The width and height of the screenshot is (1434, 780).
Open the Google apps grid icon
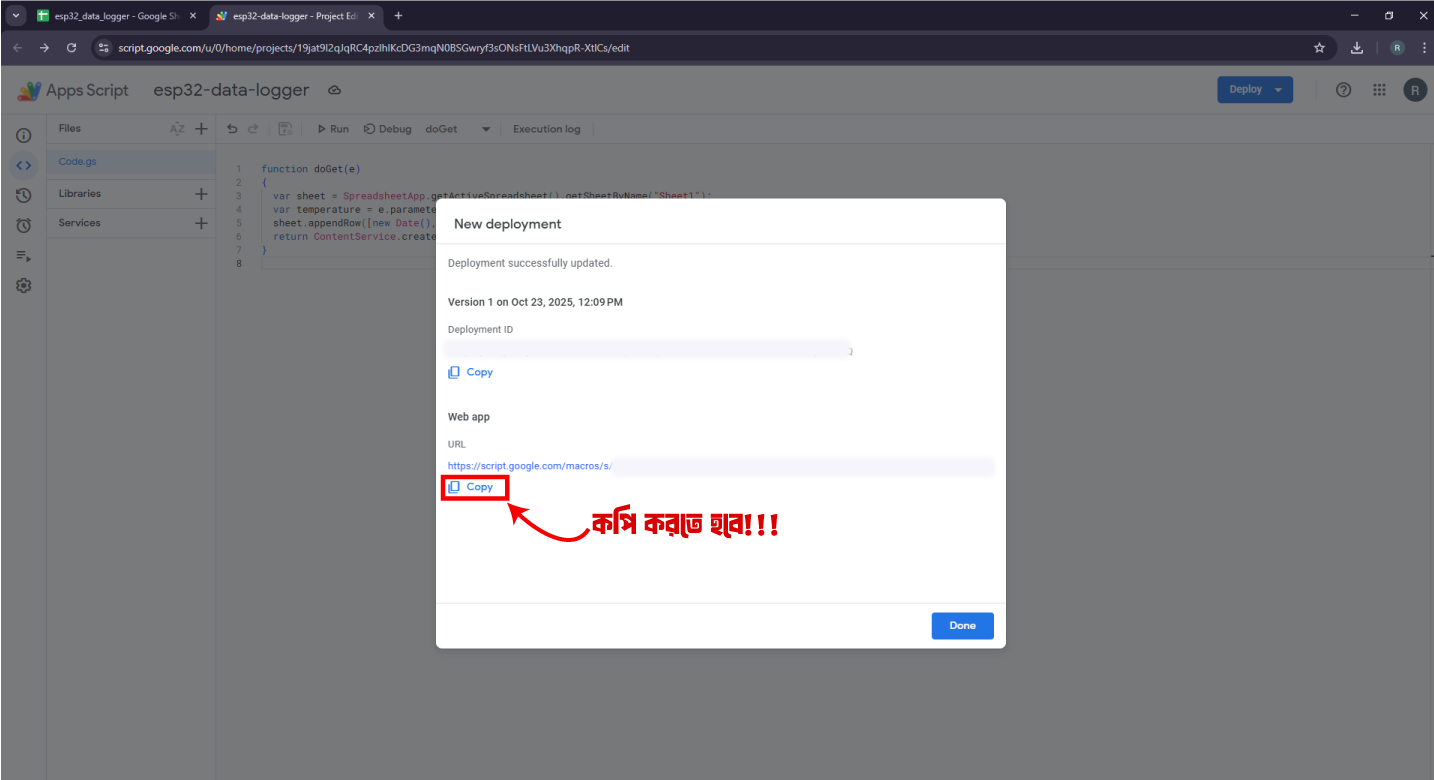tap(1379, 90)
